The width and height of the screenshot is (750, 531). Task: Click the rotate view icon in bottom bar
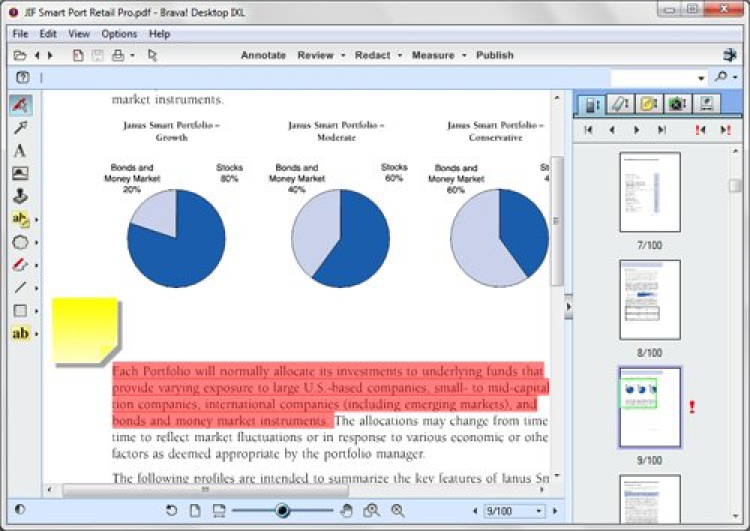pos(171,510)
